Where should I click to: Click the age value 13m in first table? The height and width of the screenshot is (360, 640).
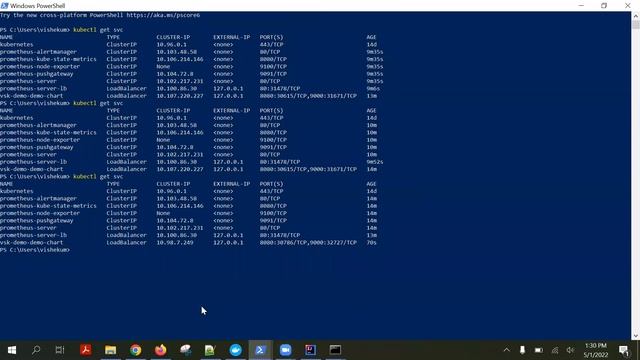pos(371,96)
